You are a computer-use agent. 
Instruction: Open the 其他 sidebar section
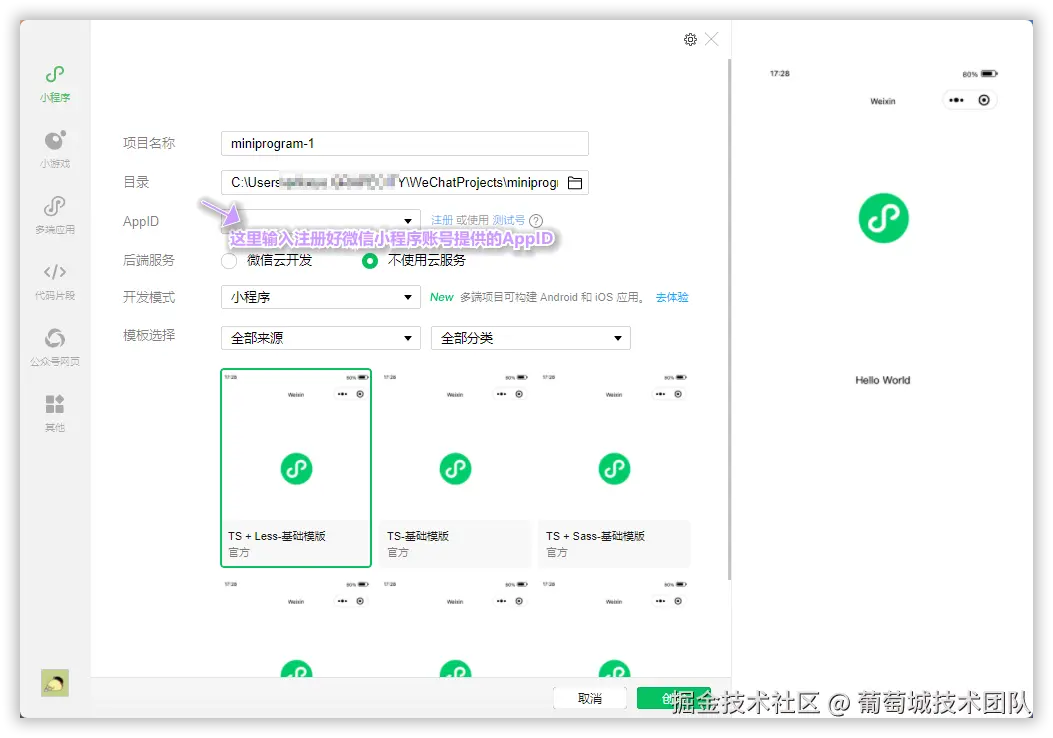[55, 412]
